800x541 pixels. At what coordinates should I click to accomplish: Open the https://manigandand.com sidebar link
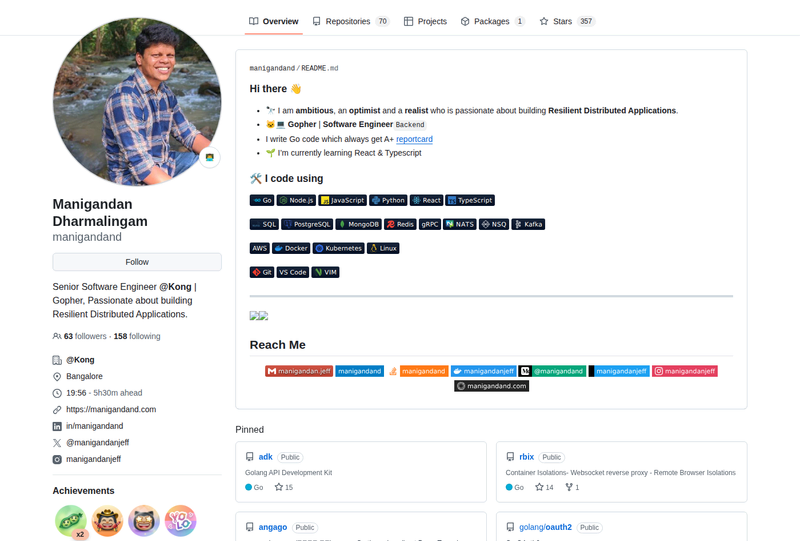click(111, 409)
